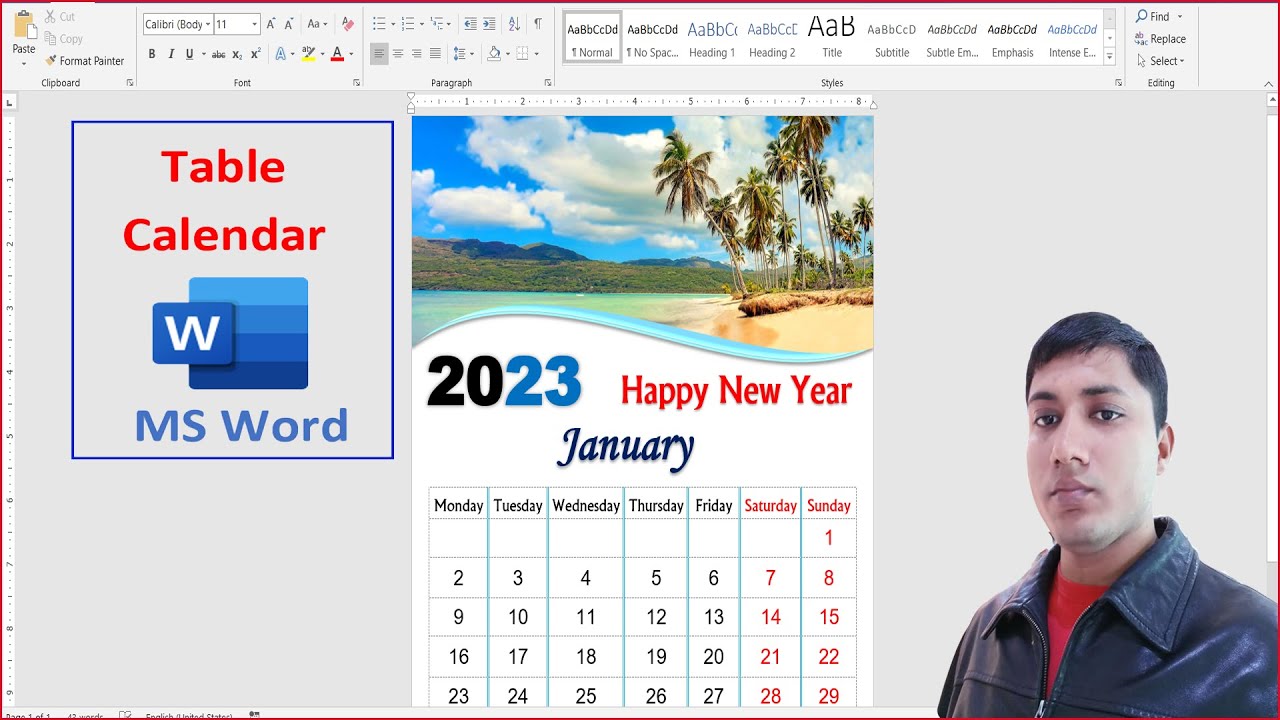Screen dimensions: 1280x720
Task: Justify paragraph text
Action: point(435,54)
